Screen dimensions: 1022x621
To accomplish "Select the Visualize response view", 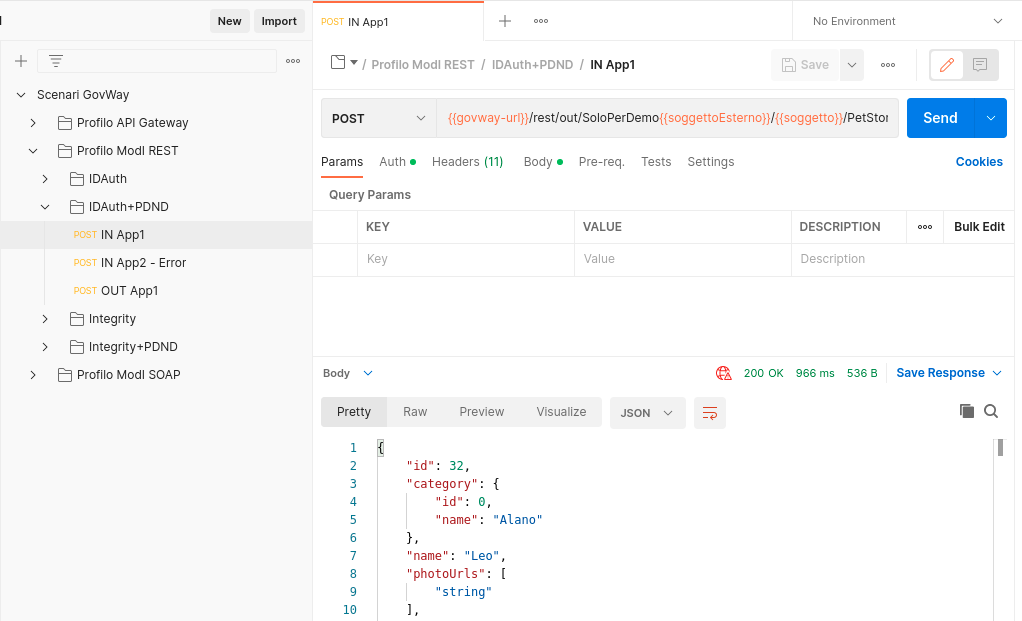I will coord(561,412).
